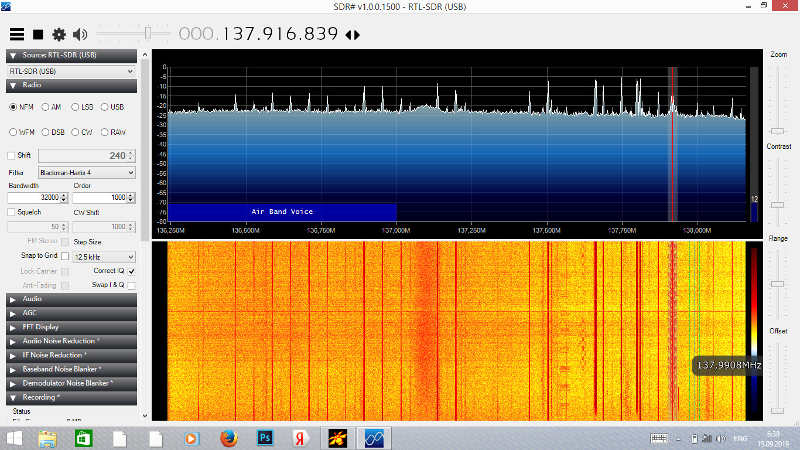Image resolution: width=800 pixels, height=450 pixels.
Task: Open the RTL-SDR (USB) source dropdown
Action: [x=71, y=72]
